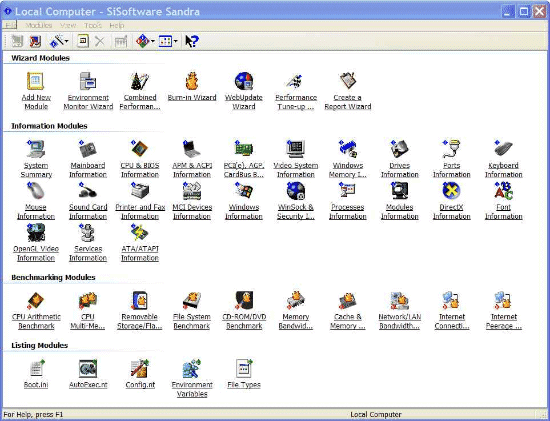Click the properties toolbar icon
The height and width of the screenshot is (421, 550).
point(83,41)
